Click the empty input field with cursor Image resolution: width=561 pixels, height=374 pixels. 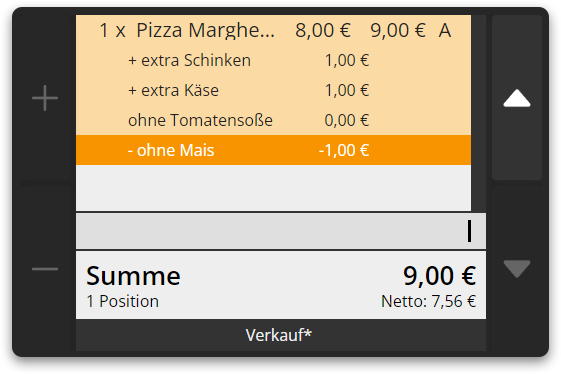pos(281,231)
